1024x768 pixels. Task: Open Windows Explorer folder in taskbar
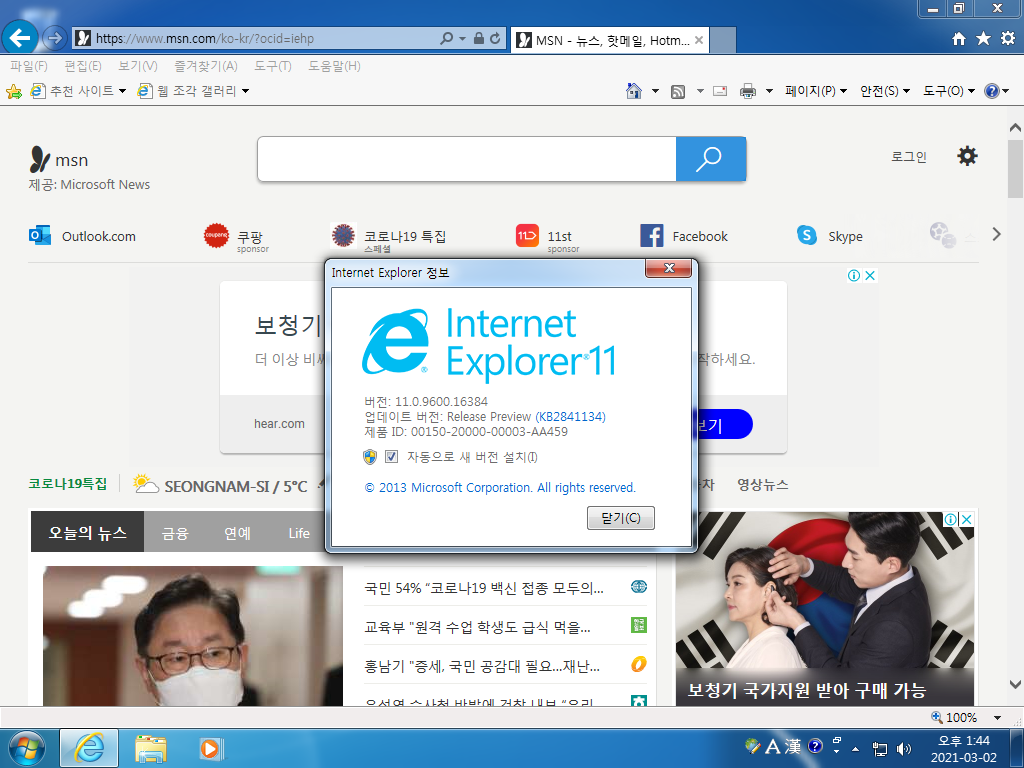pos(151,748)
